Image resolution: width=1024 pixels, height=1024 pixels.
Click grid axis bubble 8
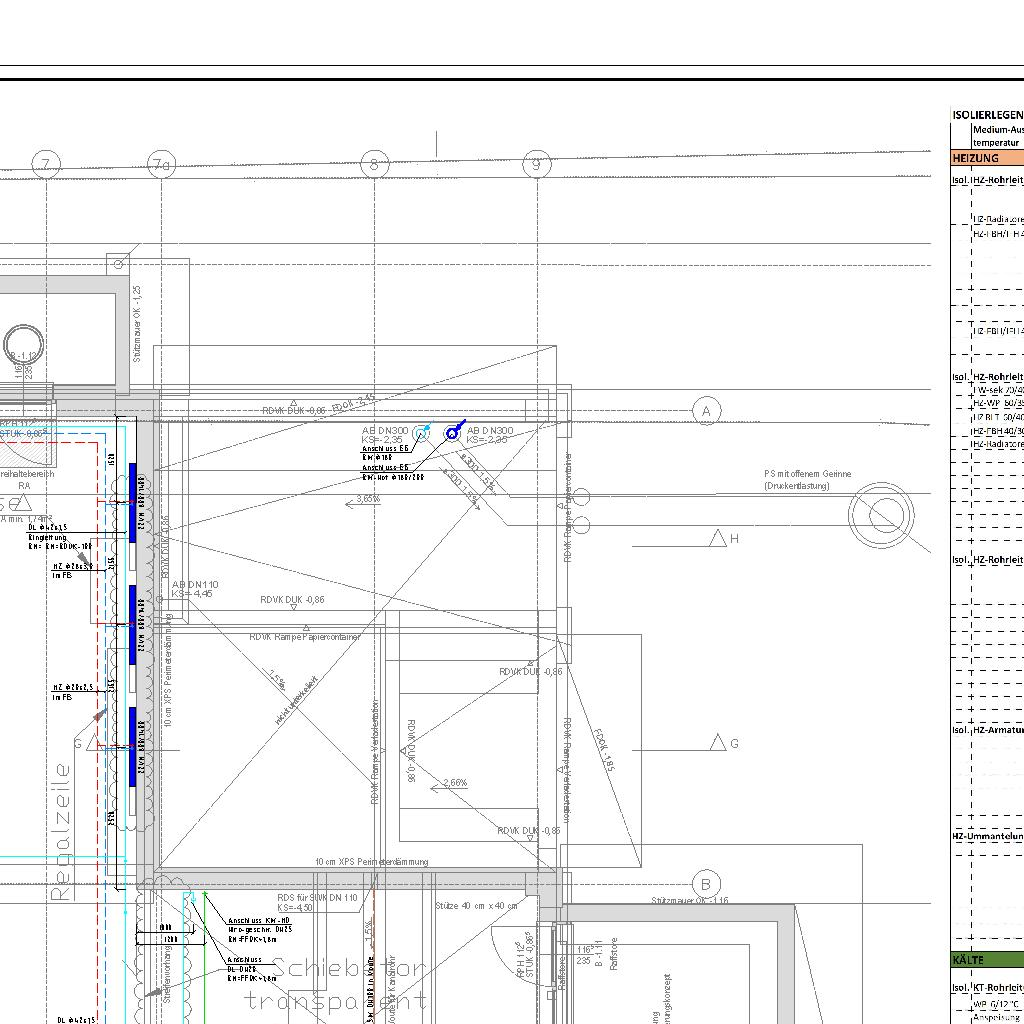click(x=374, y=165)
